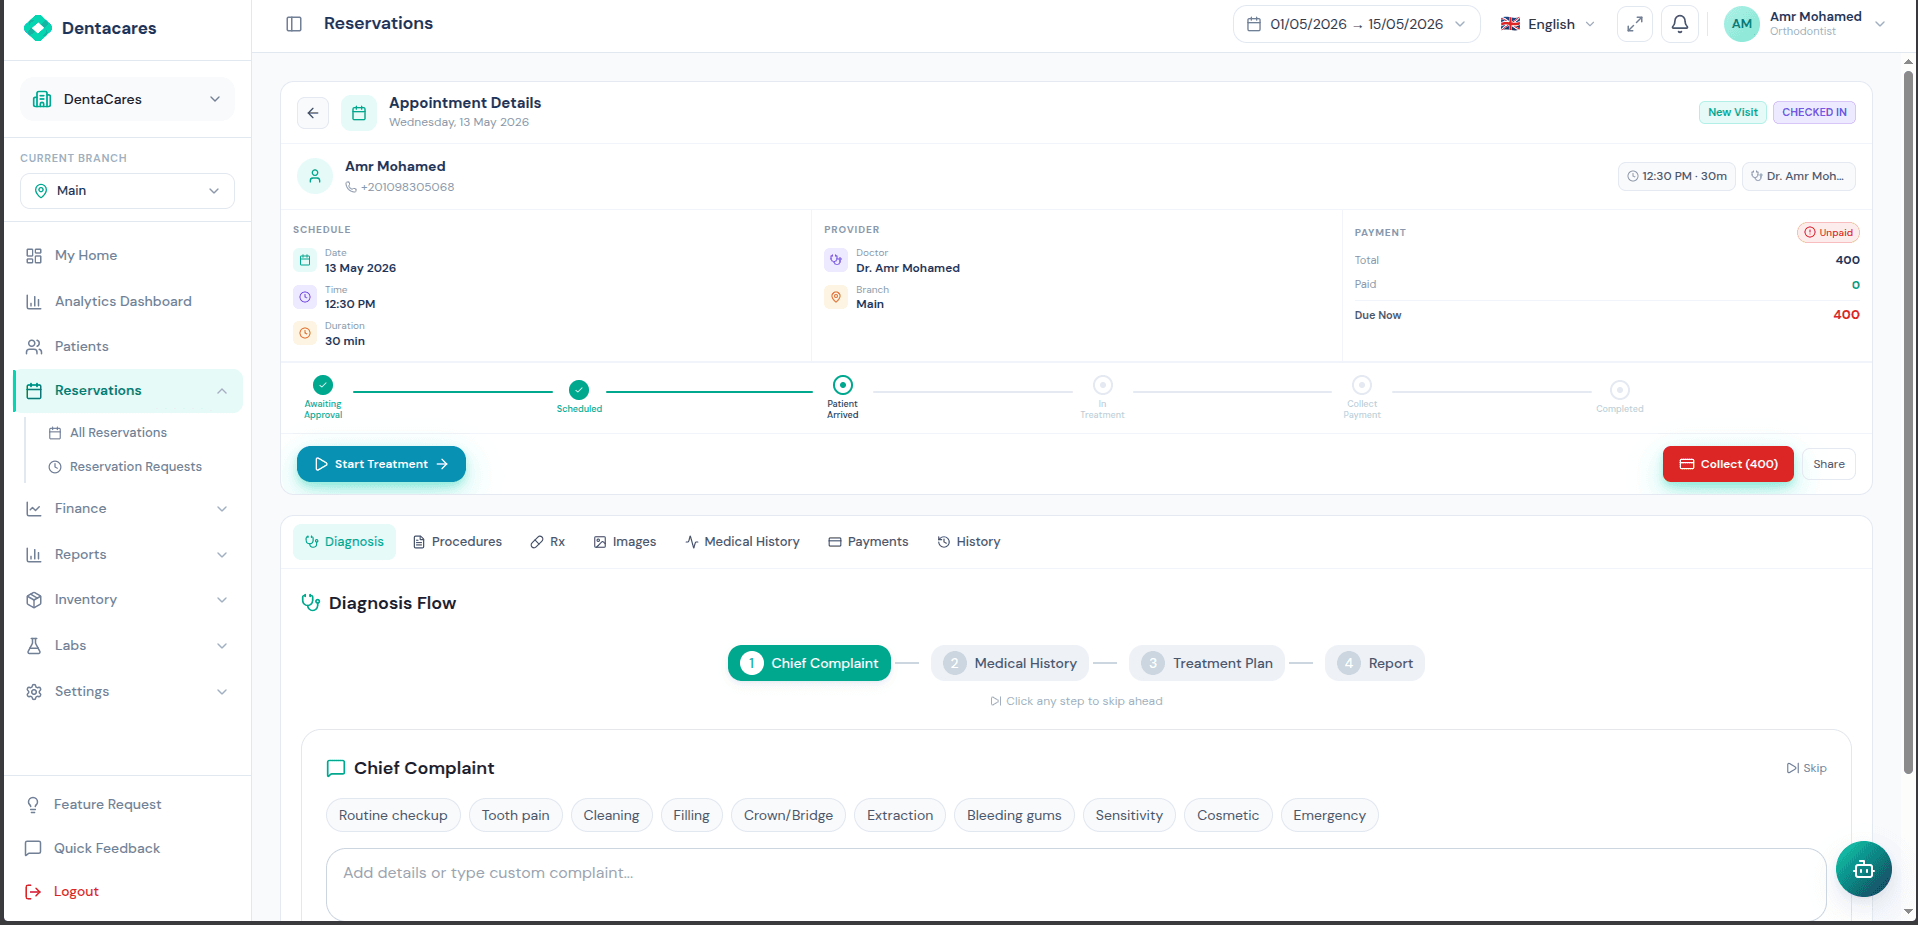1918x925 pixels.
Task: Open the Main branch selector
Action: point(127,191)
